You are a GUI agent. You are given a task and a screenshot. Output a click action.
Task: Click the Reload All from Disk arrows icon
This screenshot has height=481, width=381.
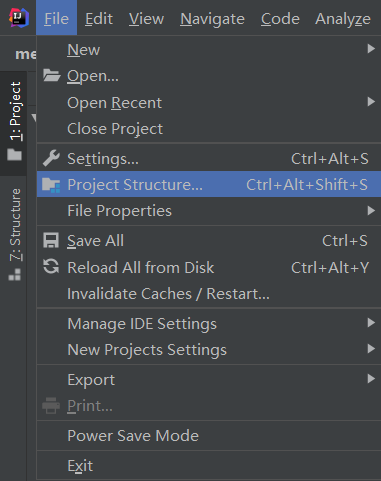[51, 267]
